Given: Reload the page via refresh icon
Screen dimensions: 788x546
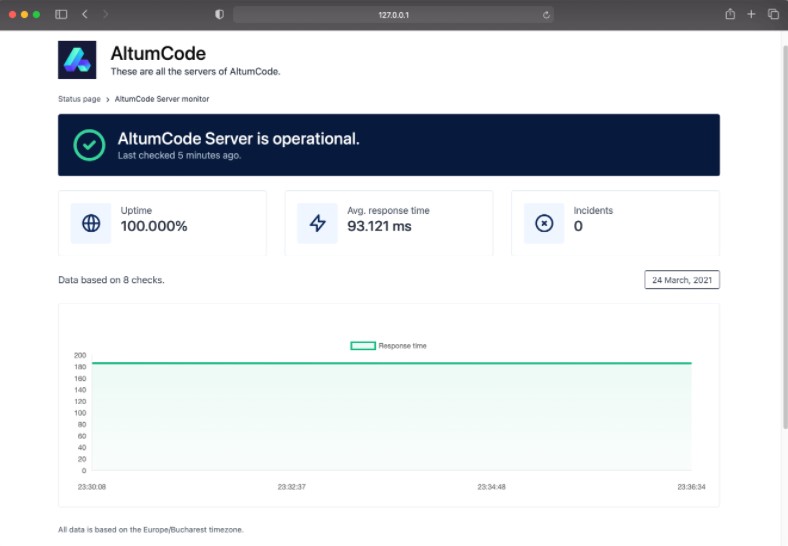Looking at the screenshot, I should (546, 15).
